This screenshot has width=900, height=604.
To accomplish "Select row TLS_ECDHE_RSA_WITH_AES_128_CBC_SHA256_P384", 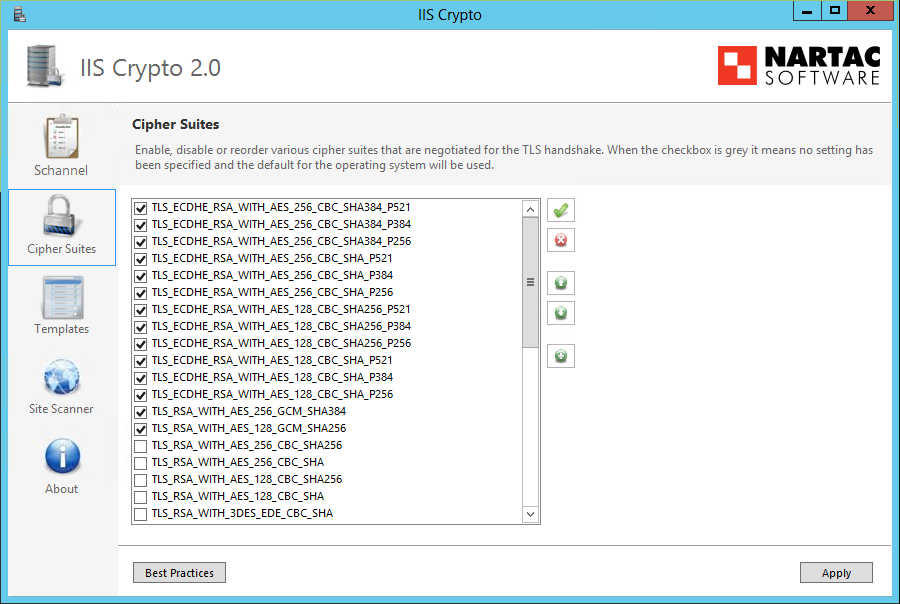I will pos(327,327).
